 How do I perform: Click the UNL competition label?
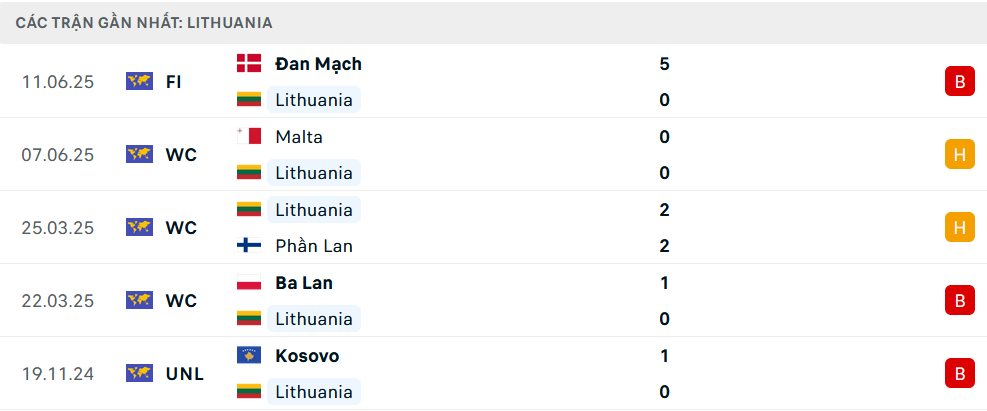click(185, 374)
